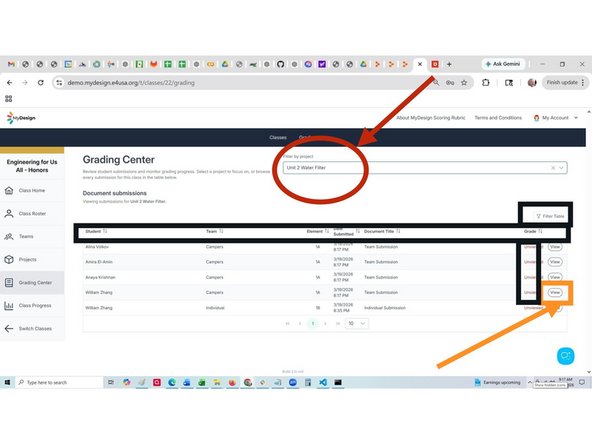The image size is (592, 444).
Task: Sort table by Student column
Action: click(x=96, y=231)
